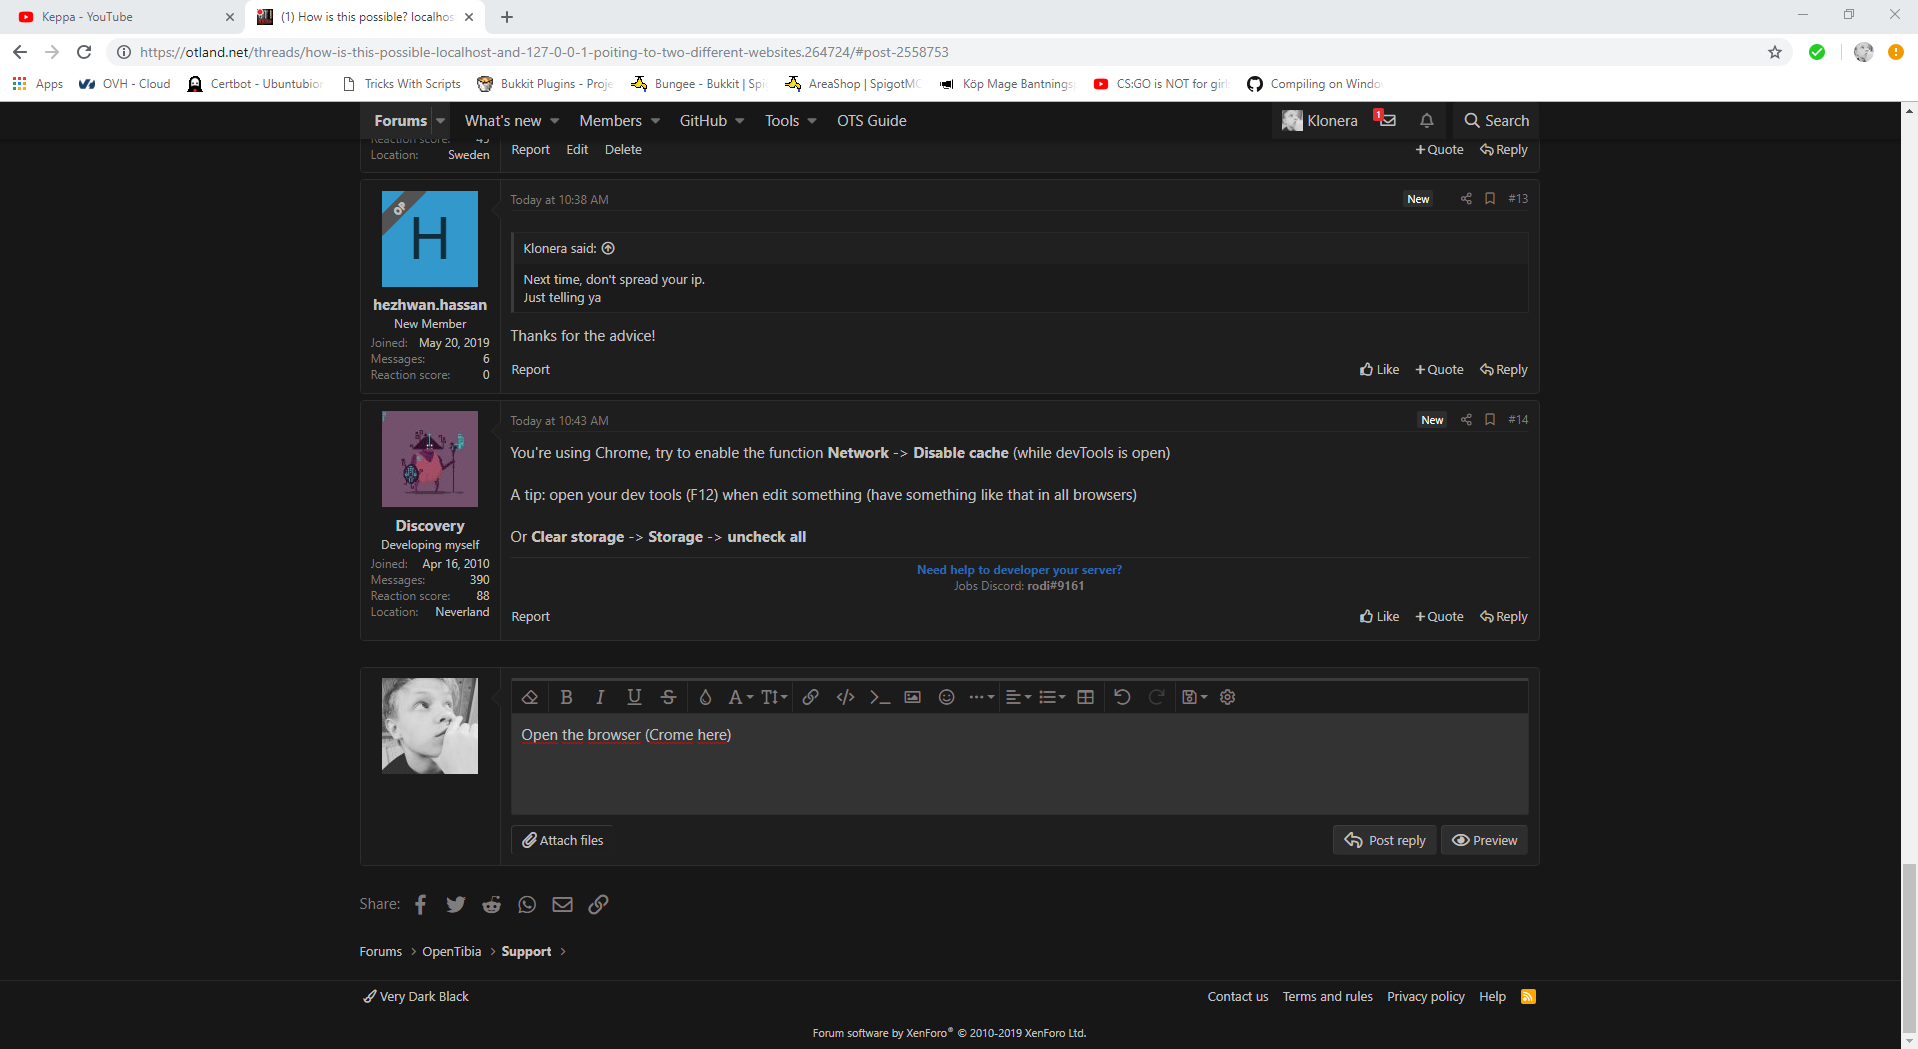Toggle underline formatting in the editor
The height and width of the screenshot is (1049, 1918).
pos(634,697)
